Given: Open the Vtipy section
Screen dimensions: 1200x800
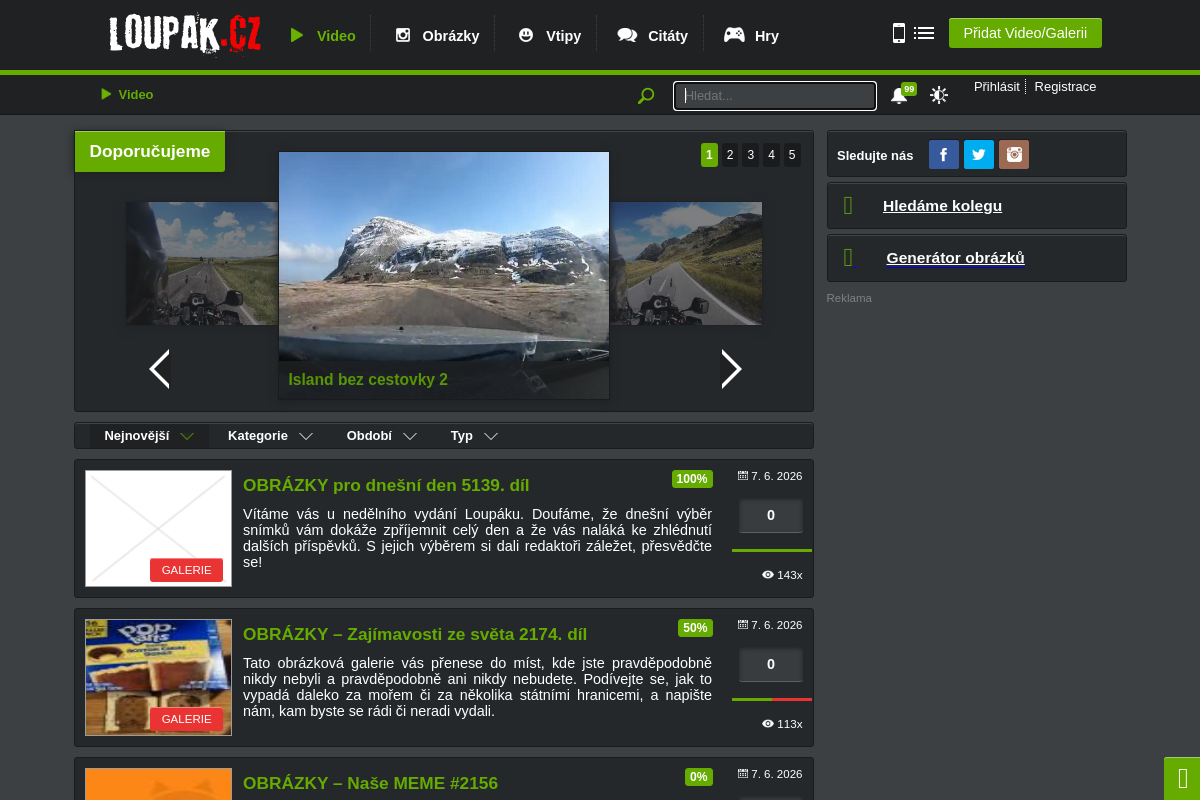Looking at the screenshot, I should (x=549, y=35).
